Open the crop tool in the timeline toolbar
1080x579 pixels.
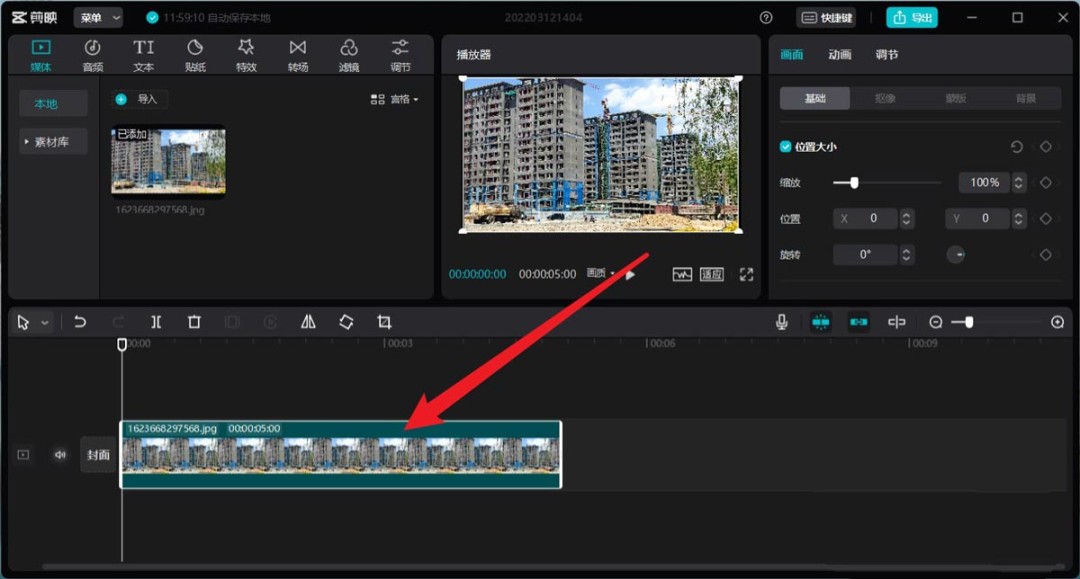[x=385, y=321]
